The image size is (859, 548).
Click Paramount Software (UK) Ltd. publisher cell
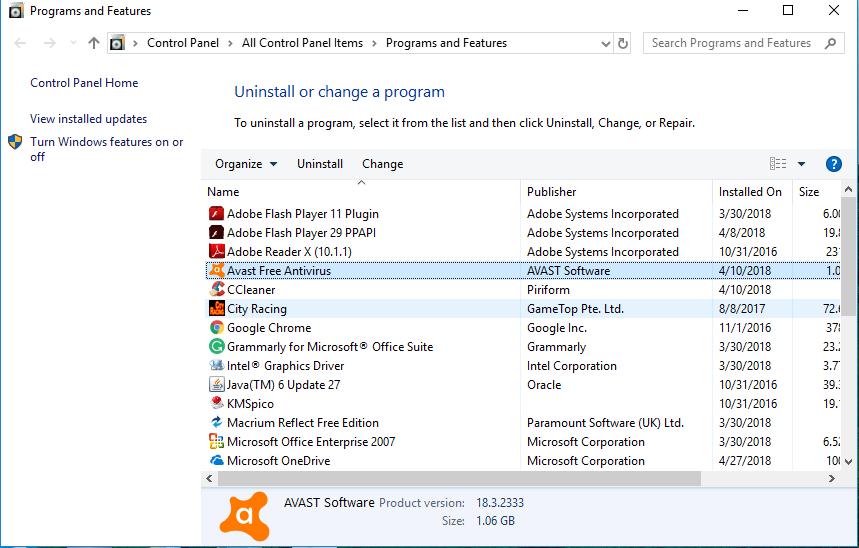pyautogui.click(x=605, y=423)
